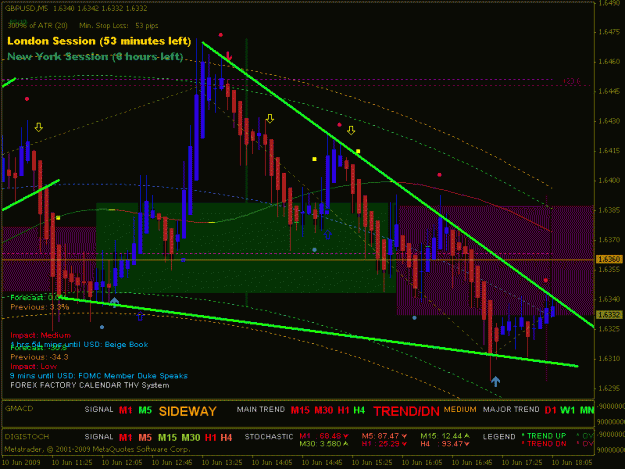The image size is (625, 469).
Task: Click the Previous: 3.3% value
Action: 39,307
